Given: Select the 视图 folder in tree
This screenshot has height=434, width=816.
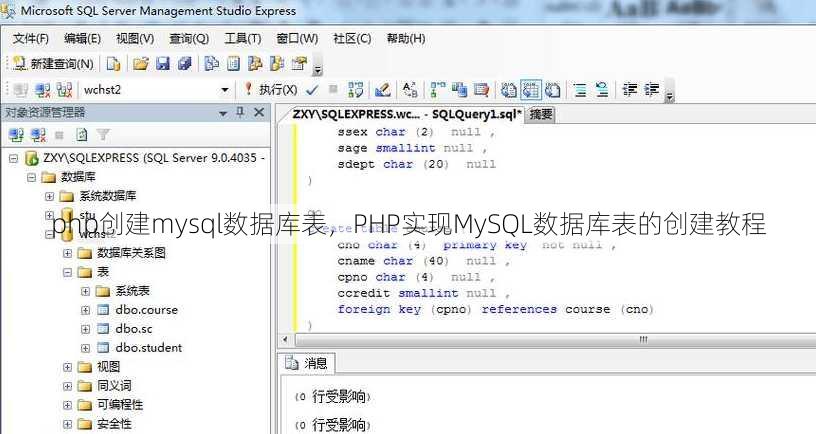Looking at the screenshot, I should pyautogui.click(x=108, y=367).
